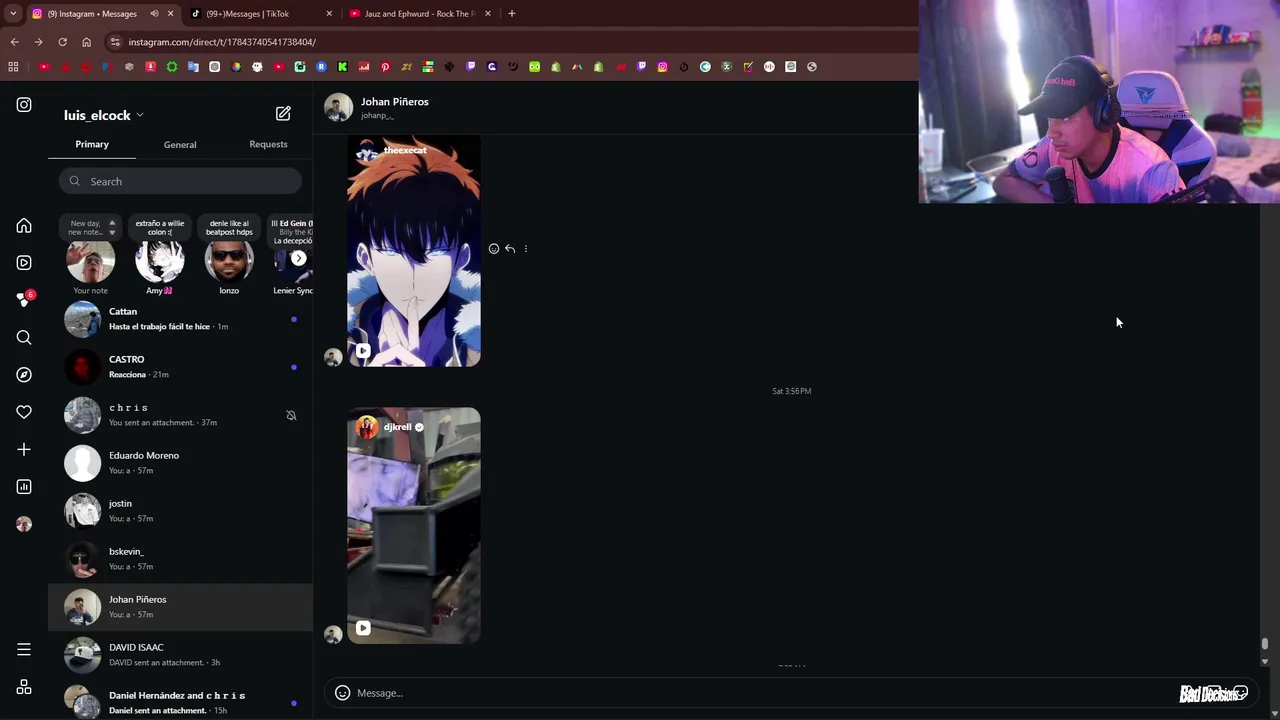Reload the page in browser toolbar
1280x720 pixels.
[62, 42]
